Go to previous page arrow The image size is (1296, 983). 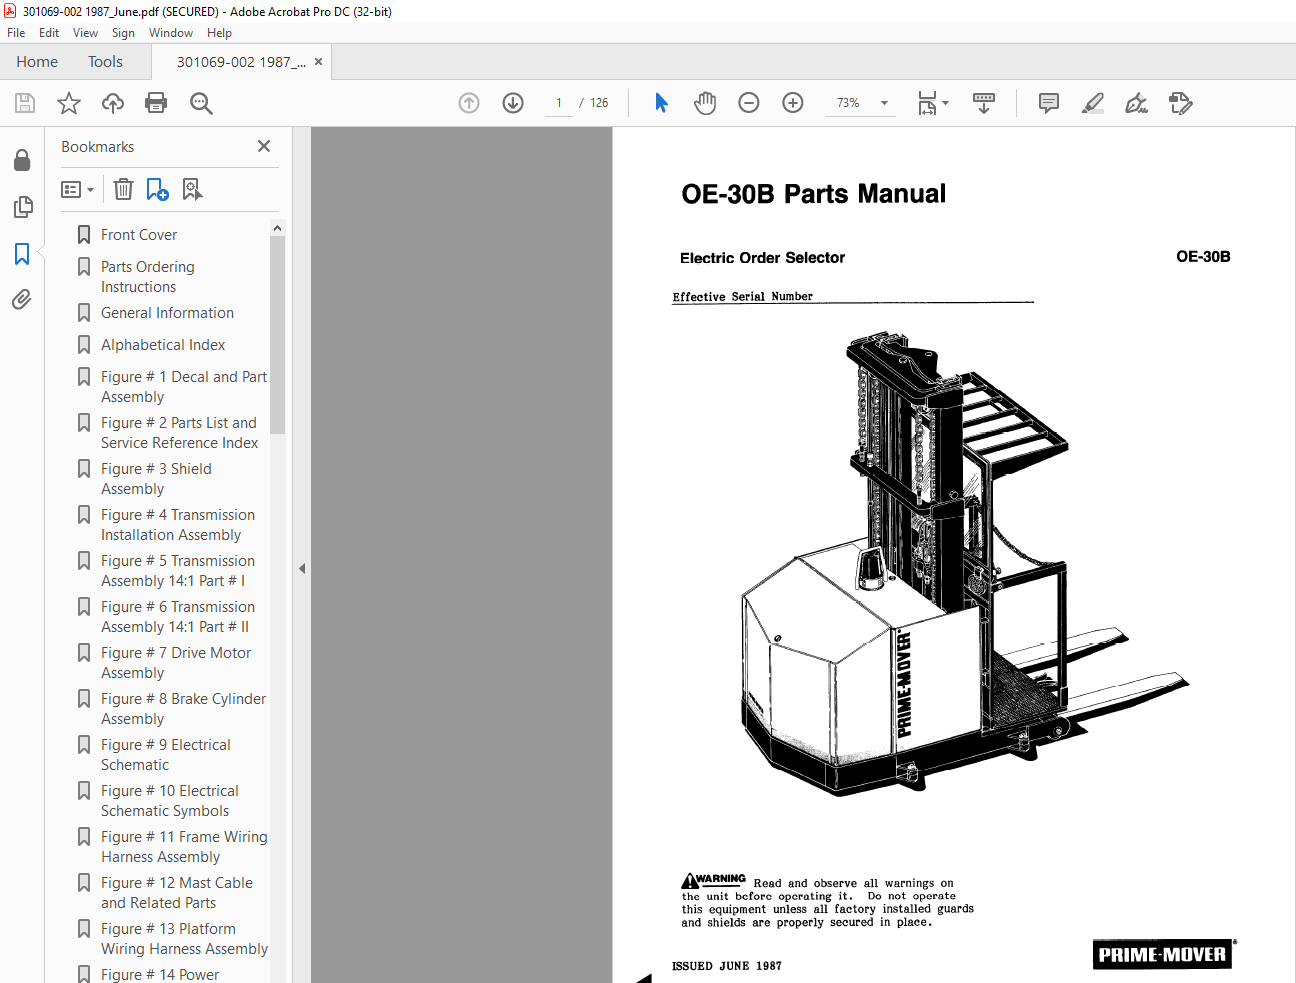pos(469,103)
